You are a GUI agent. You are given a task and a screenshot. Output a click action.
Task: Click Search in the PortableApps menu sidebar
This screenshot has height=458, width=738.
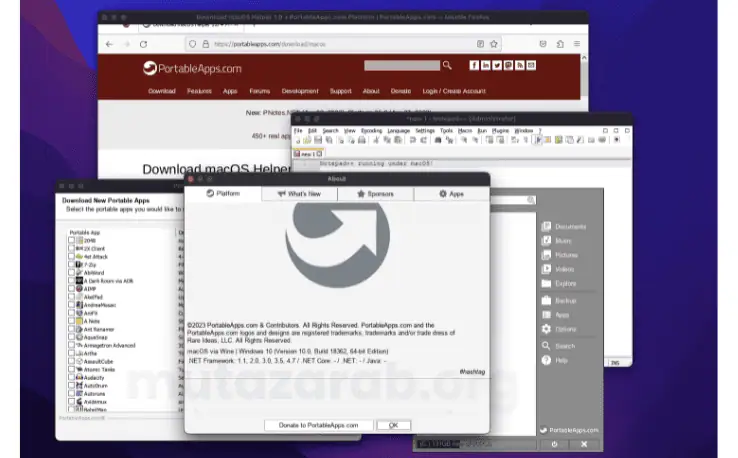tap(558, 346)
